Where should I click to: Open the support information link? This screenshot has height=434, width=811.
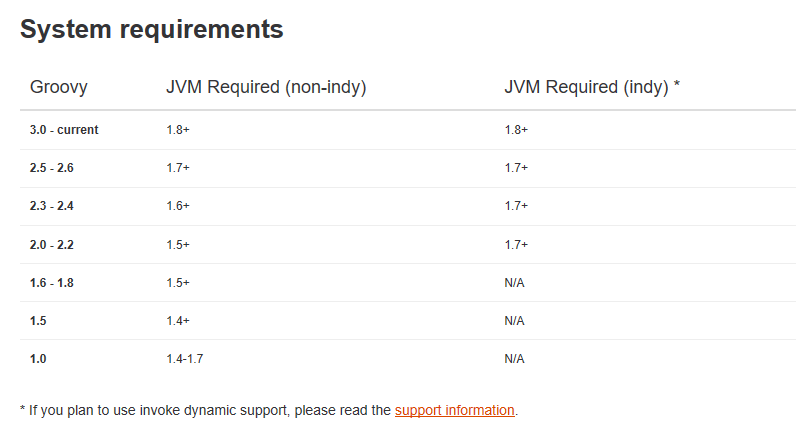point(455,410)
